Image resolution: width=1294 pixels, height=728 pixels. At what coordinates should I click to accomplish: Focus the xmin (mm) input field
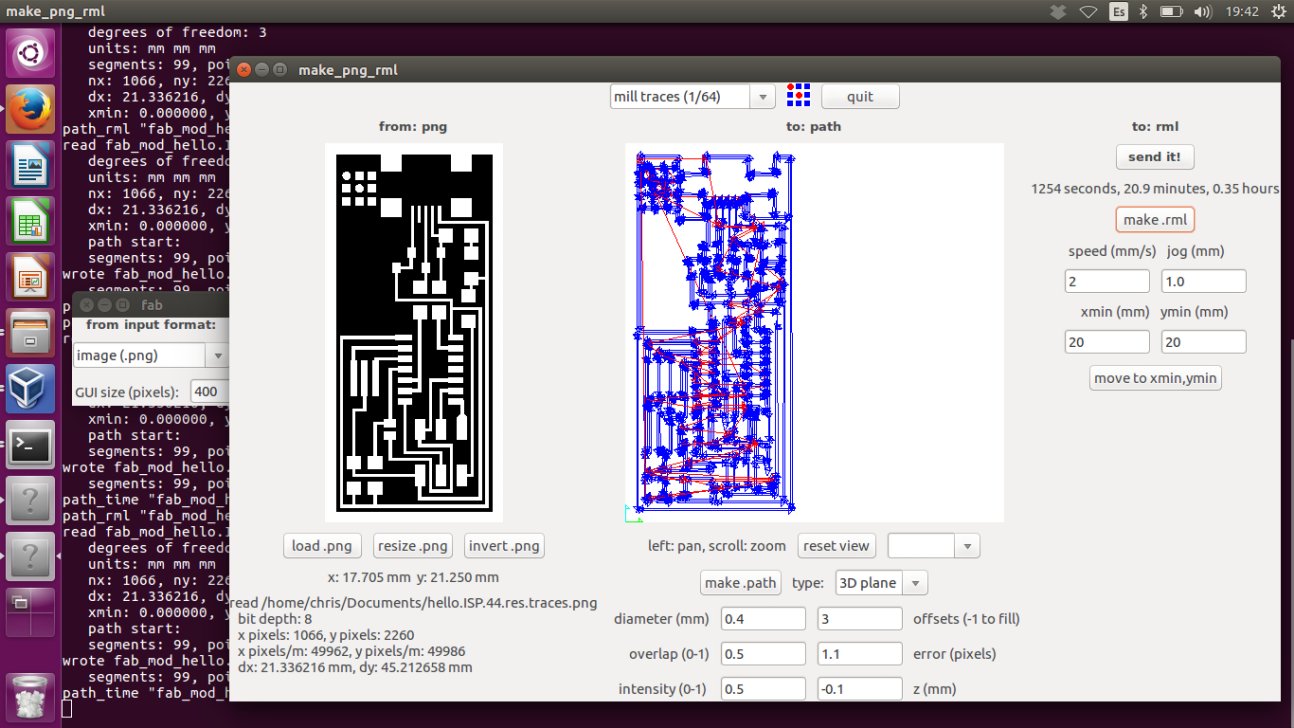1107,341
